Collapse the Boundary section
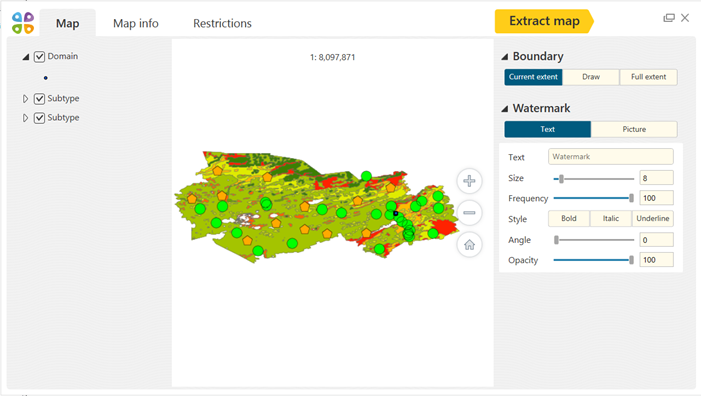The width and height of the screenshot is (701, 396). pyautogui.click(x=505, y=57)
